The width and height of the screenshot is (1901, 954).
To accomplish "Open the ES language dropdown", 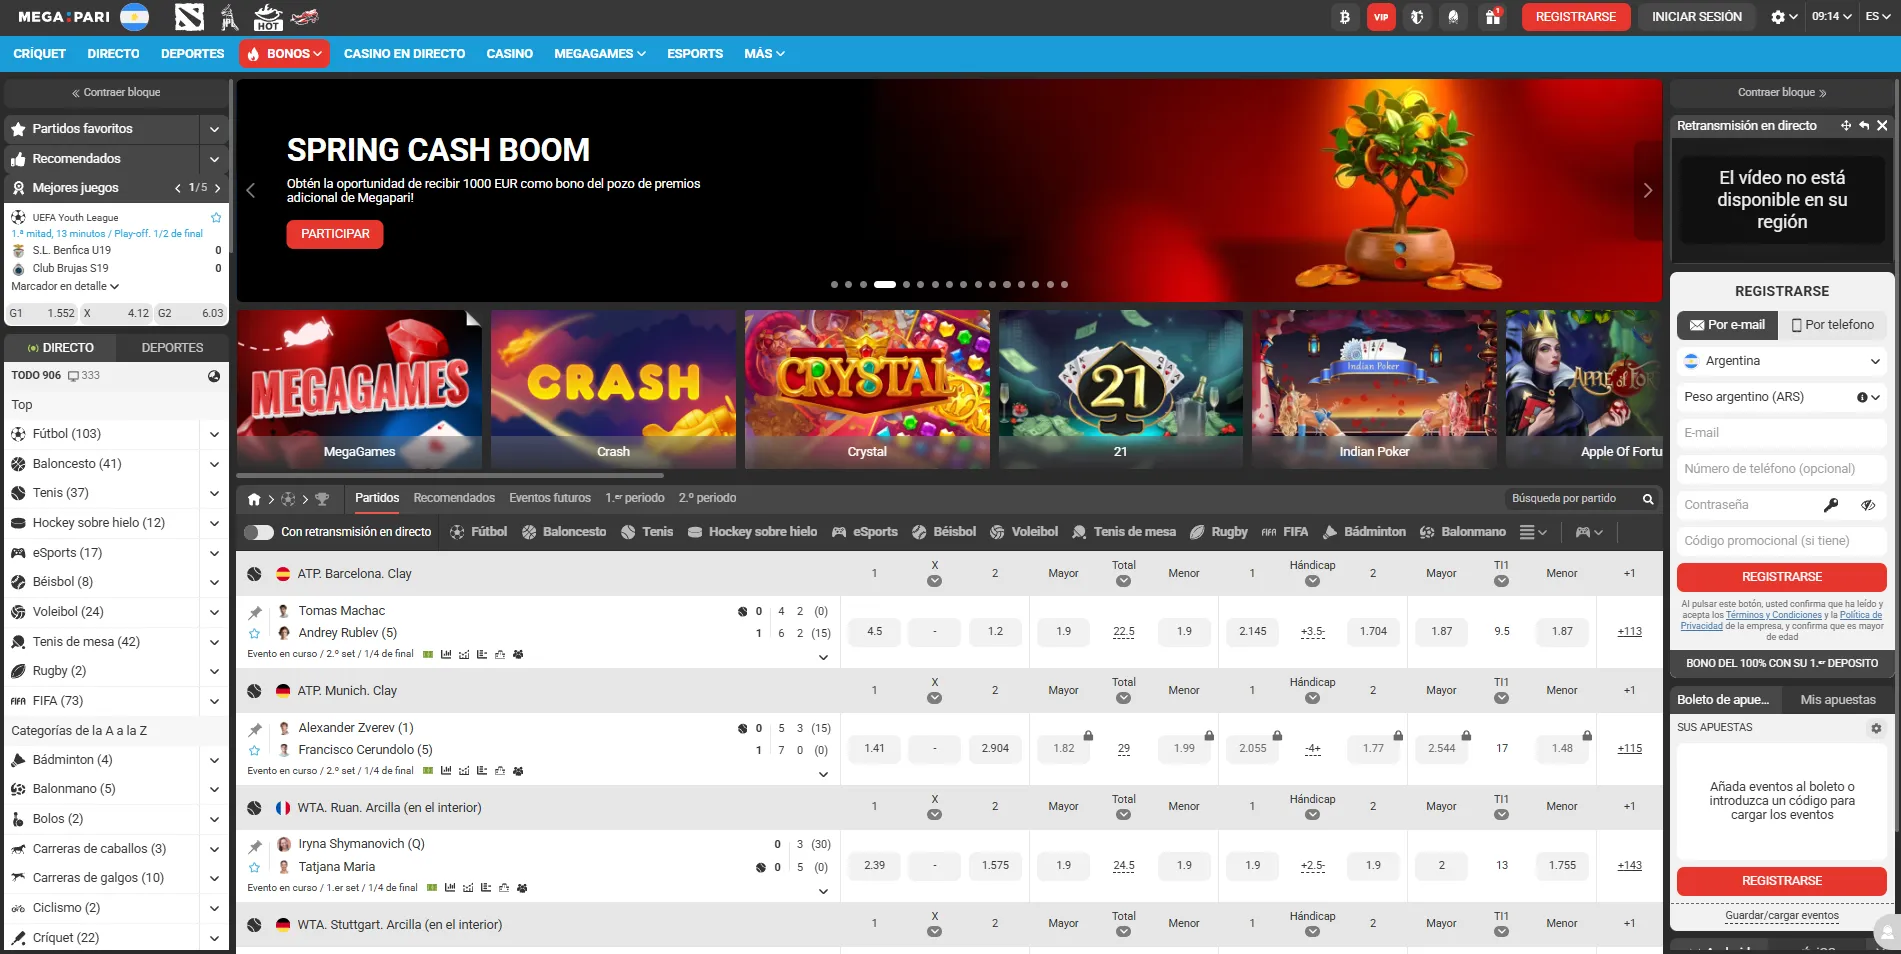I will (1878, 17).
